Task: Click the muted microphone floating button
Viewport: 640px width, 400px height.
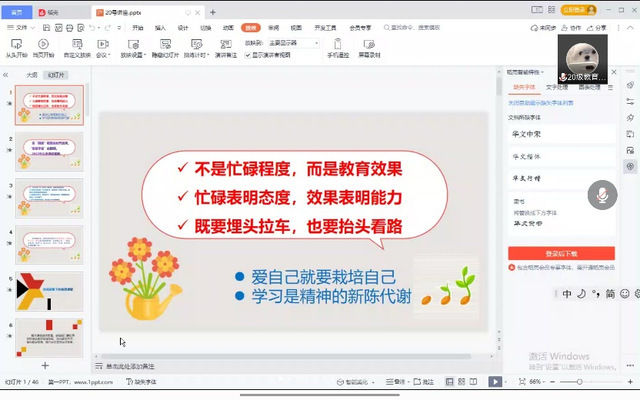Action: click(602, 195)
